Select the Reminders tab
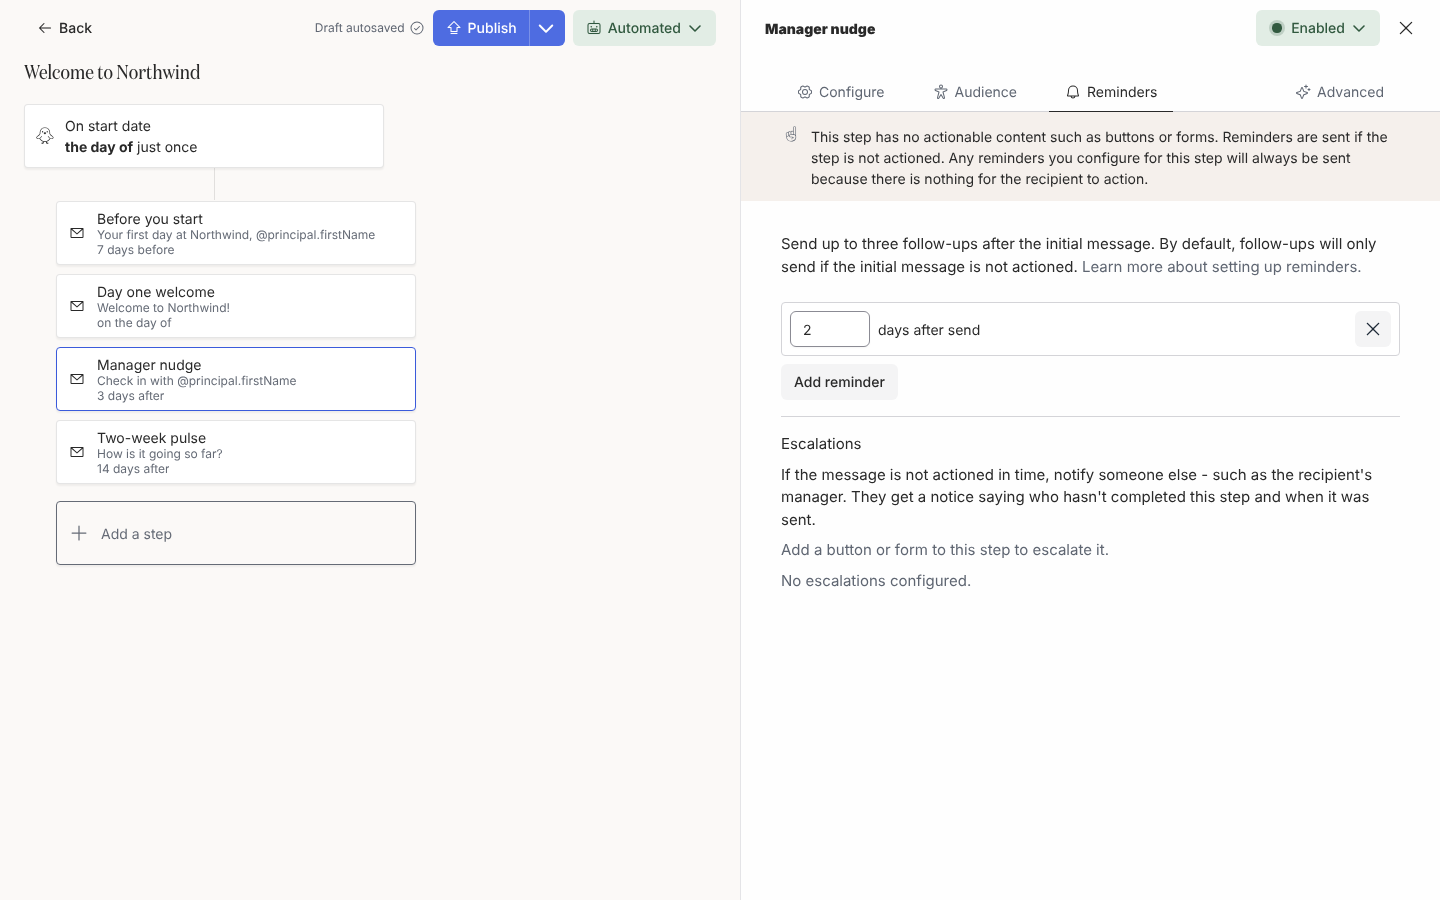This screenshot has width=1440, height=900. [1111, 92]
